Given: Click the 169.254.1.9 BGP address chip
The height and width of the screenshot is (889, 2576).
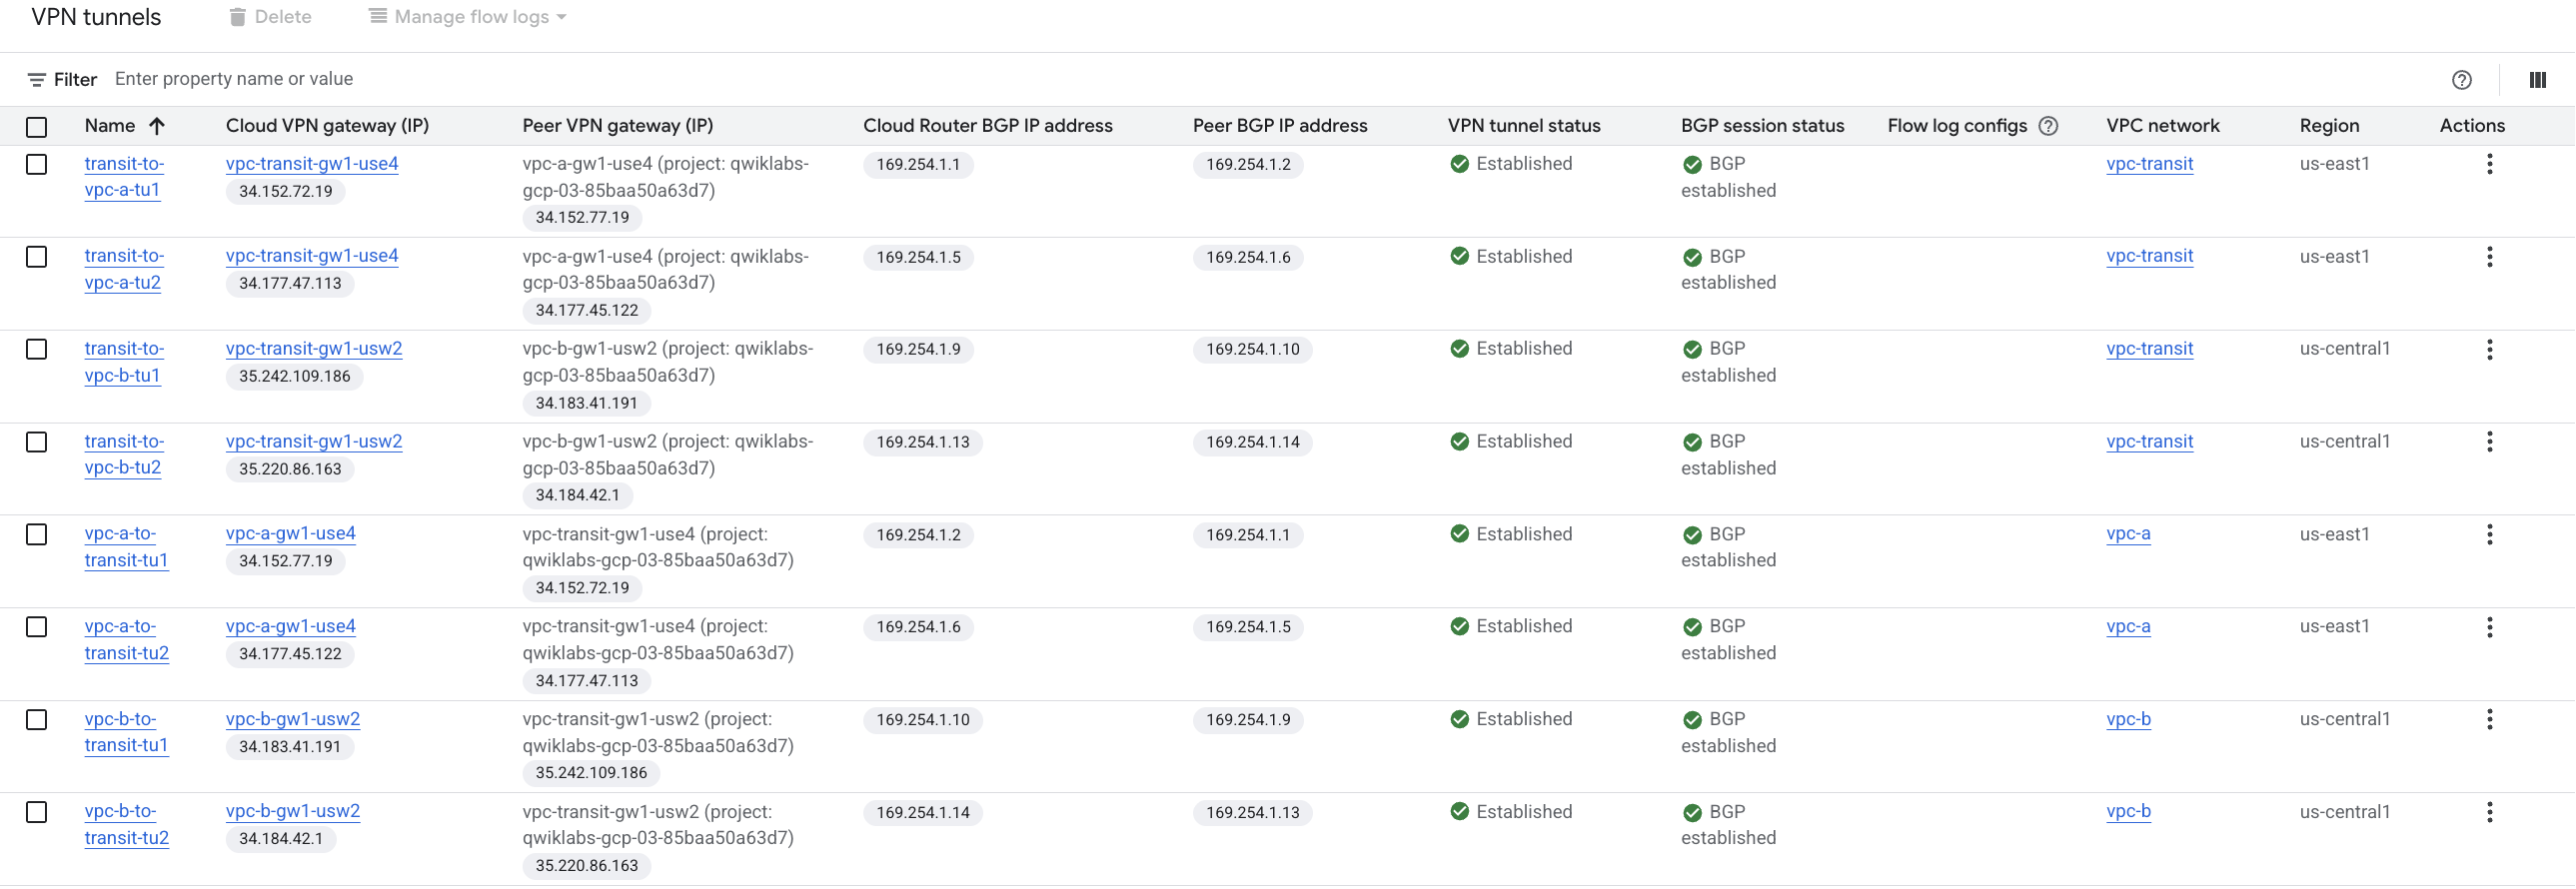Looking at the screenshot, I should point(918,349).
